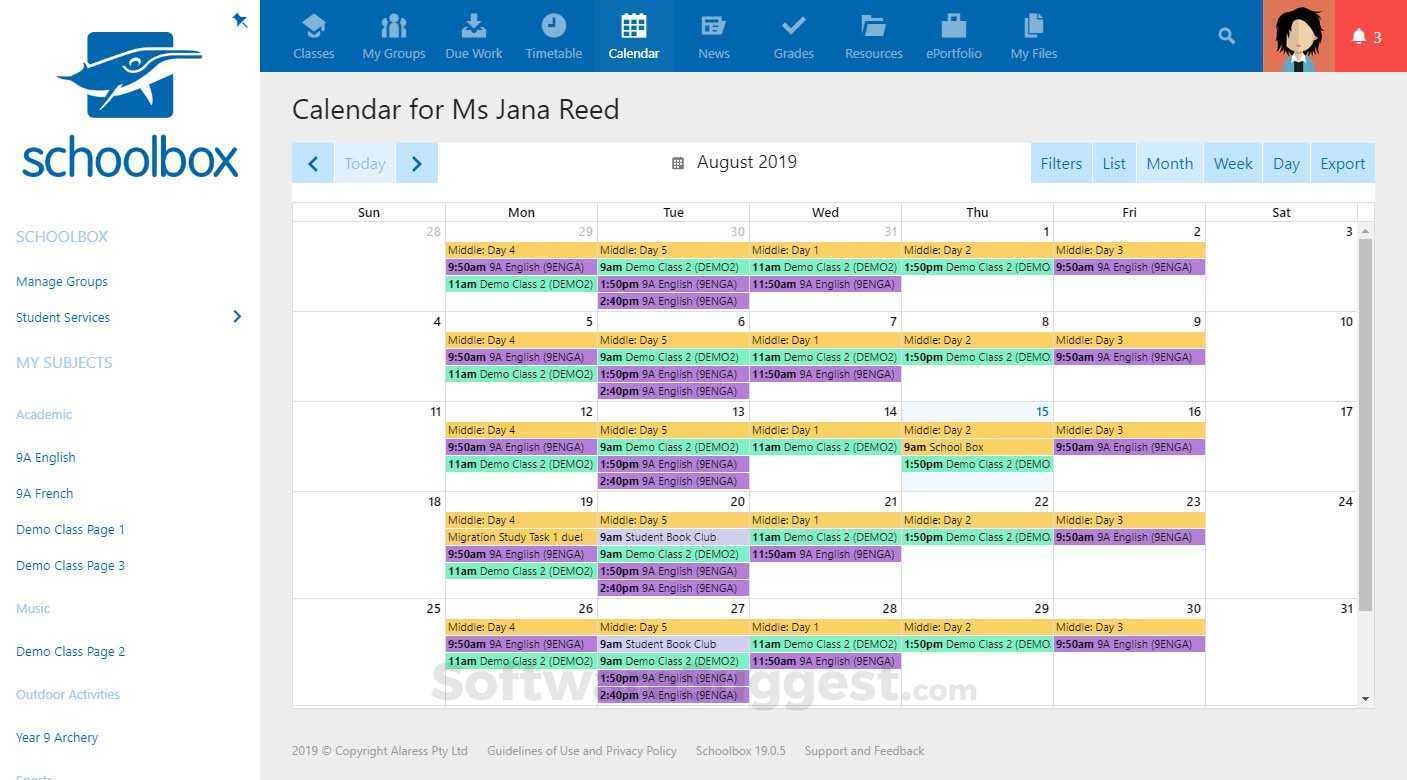Go to next month with forward arrow
1407x780 pixels.
pyautogui.click(x=416, y=163)
